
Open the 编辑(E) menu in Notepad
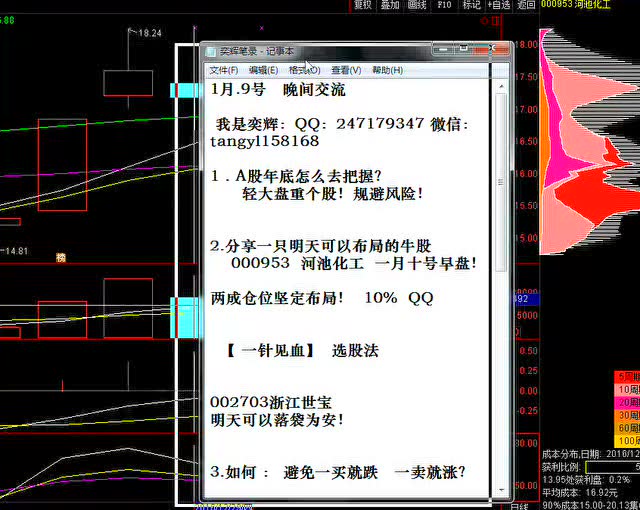pos(264,70)
